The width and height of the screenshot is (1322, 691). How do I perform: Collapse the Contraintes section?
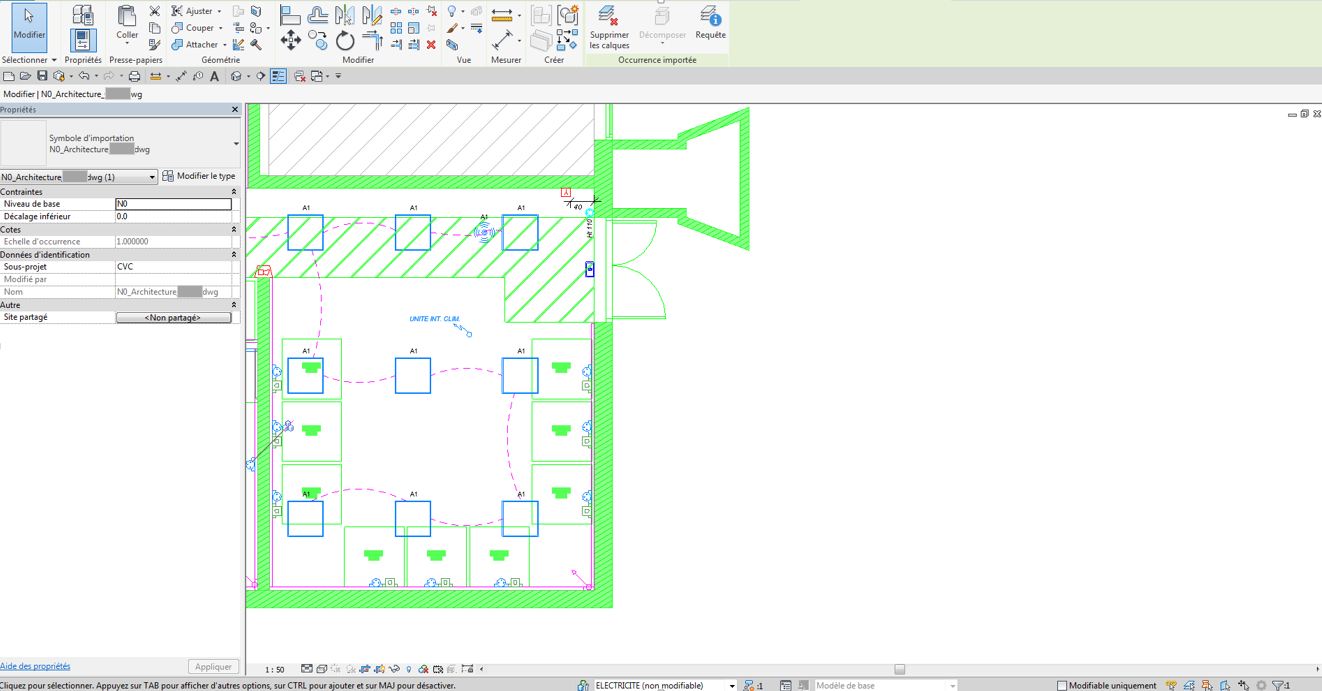pyautogui.click(x=234, y=192)
